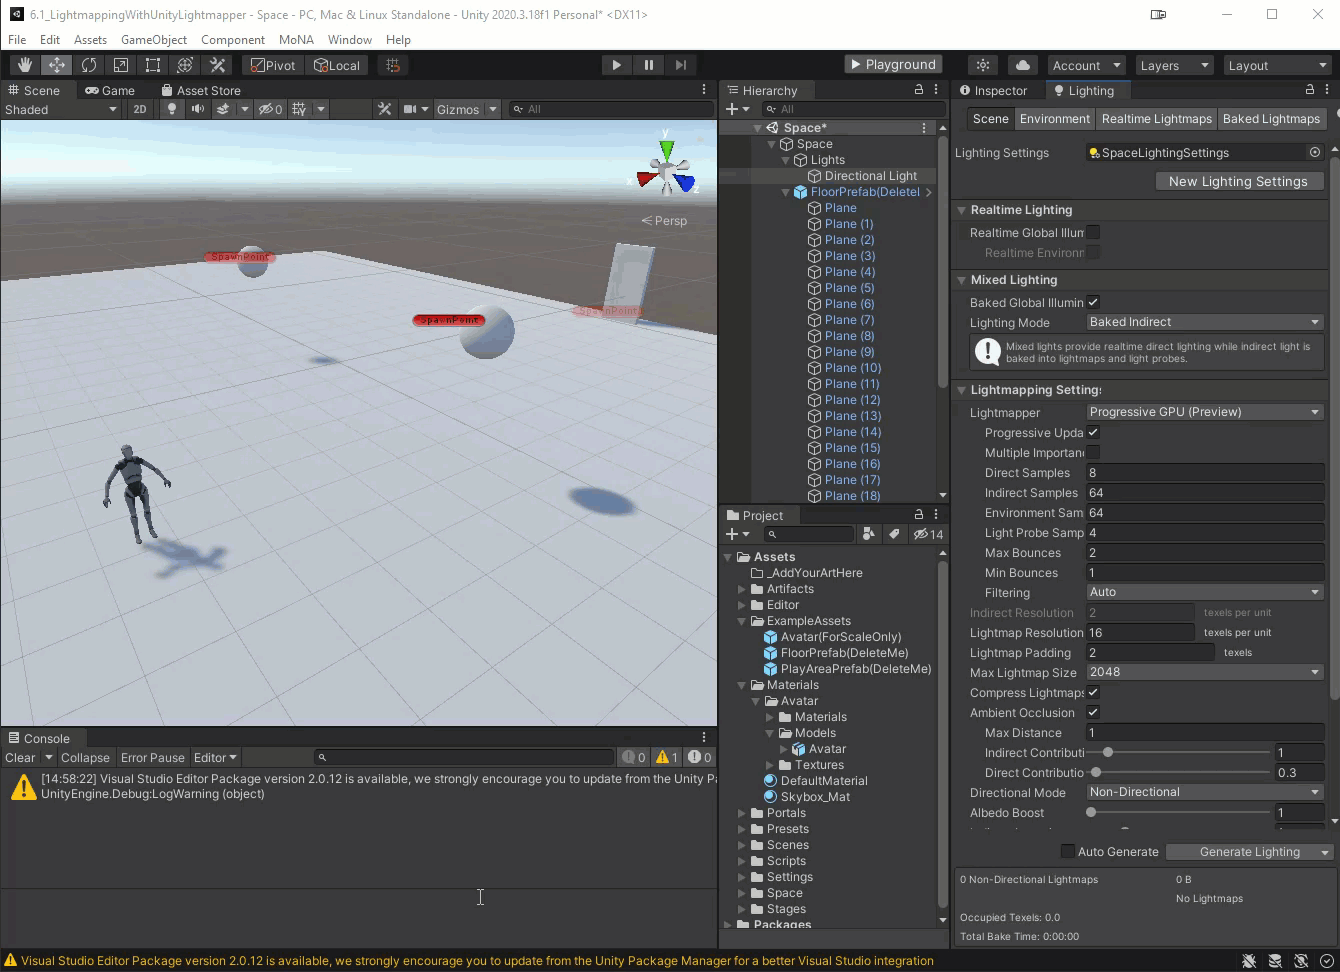Viewport: 1340px width, 972px height.
Task: Toggle grid snapping icon in toolbar
Action: point(393,65)
